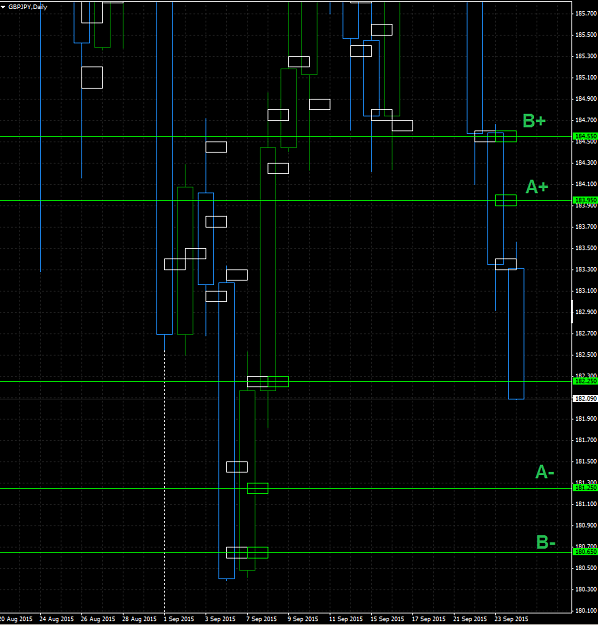The image size is (598, 625).
Task: Select the horizontal line below the B+ label
Action: [286, 137]
